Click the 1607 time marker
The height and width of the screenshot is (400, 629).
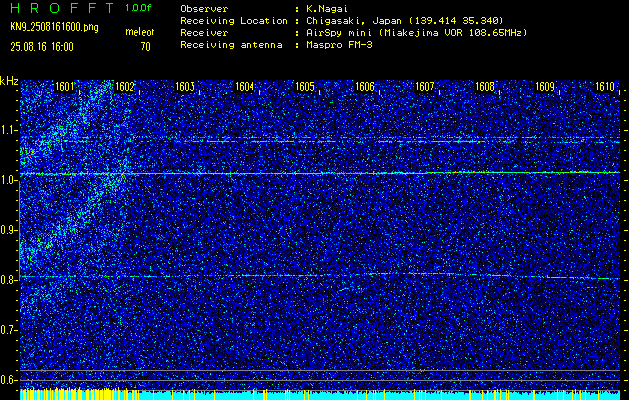tap(425, 87)
